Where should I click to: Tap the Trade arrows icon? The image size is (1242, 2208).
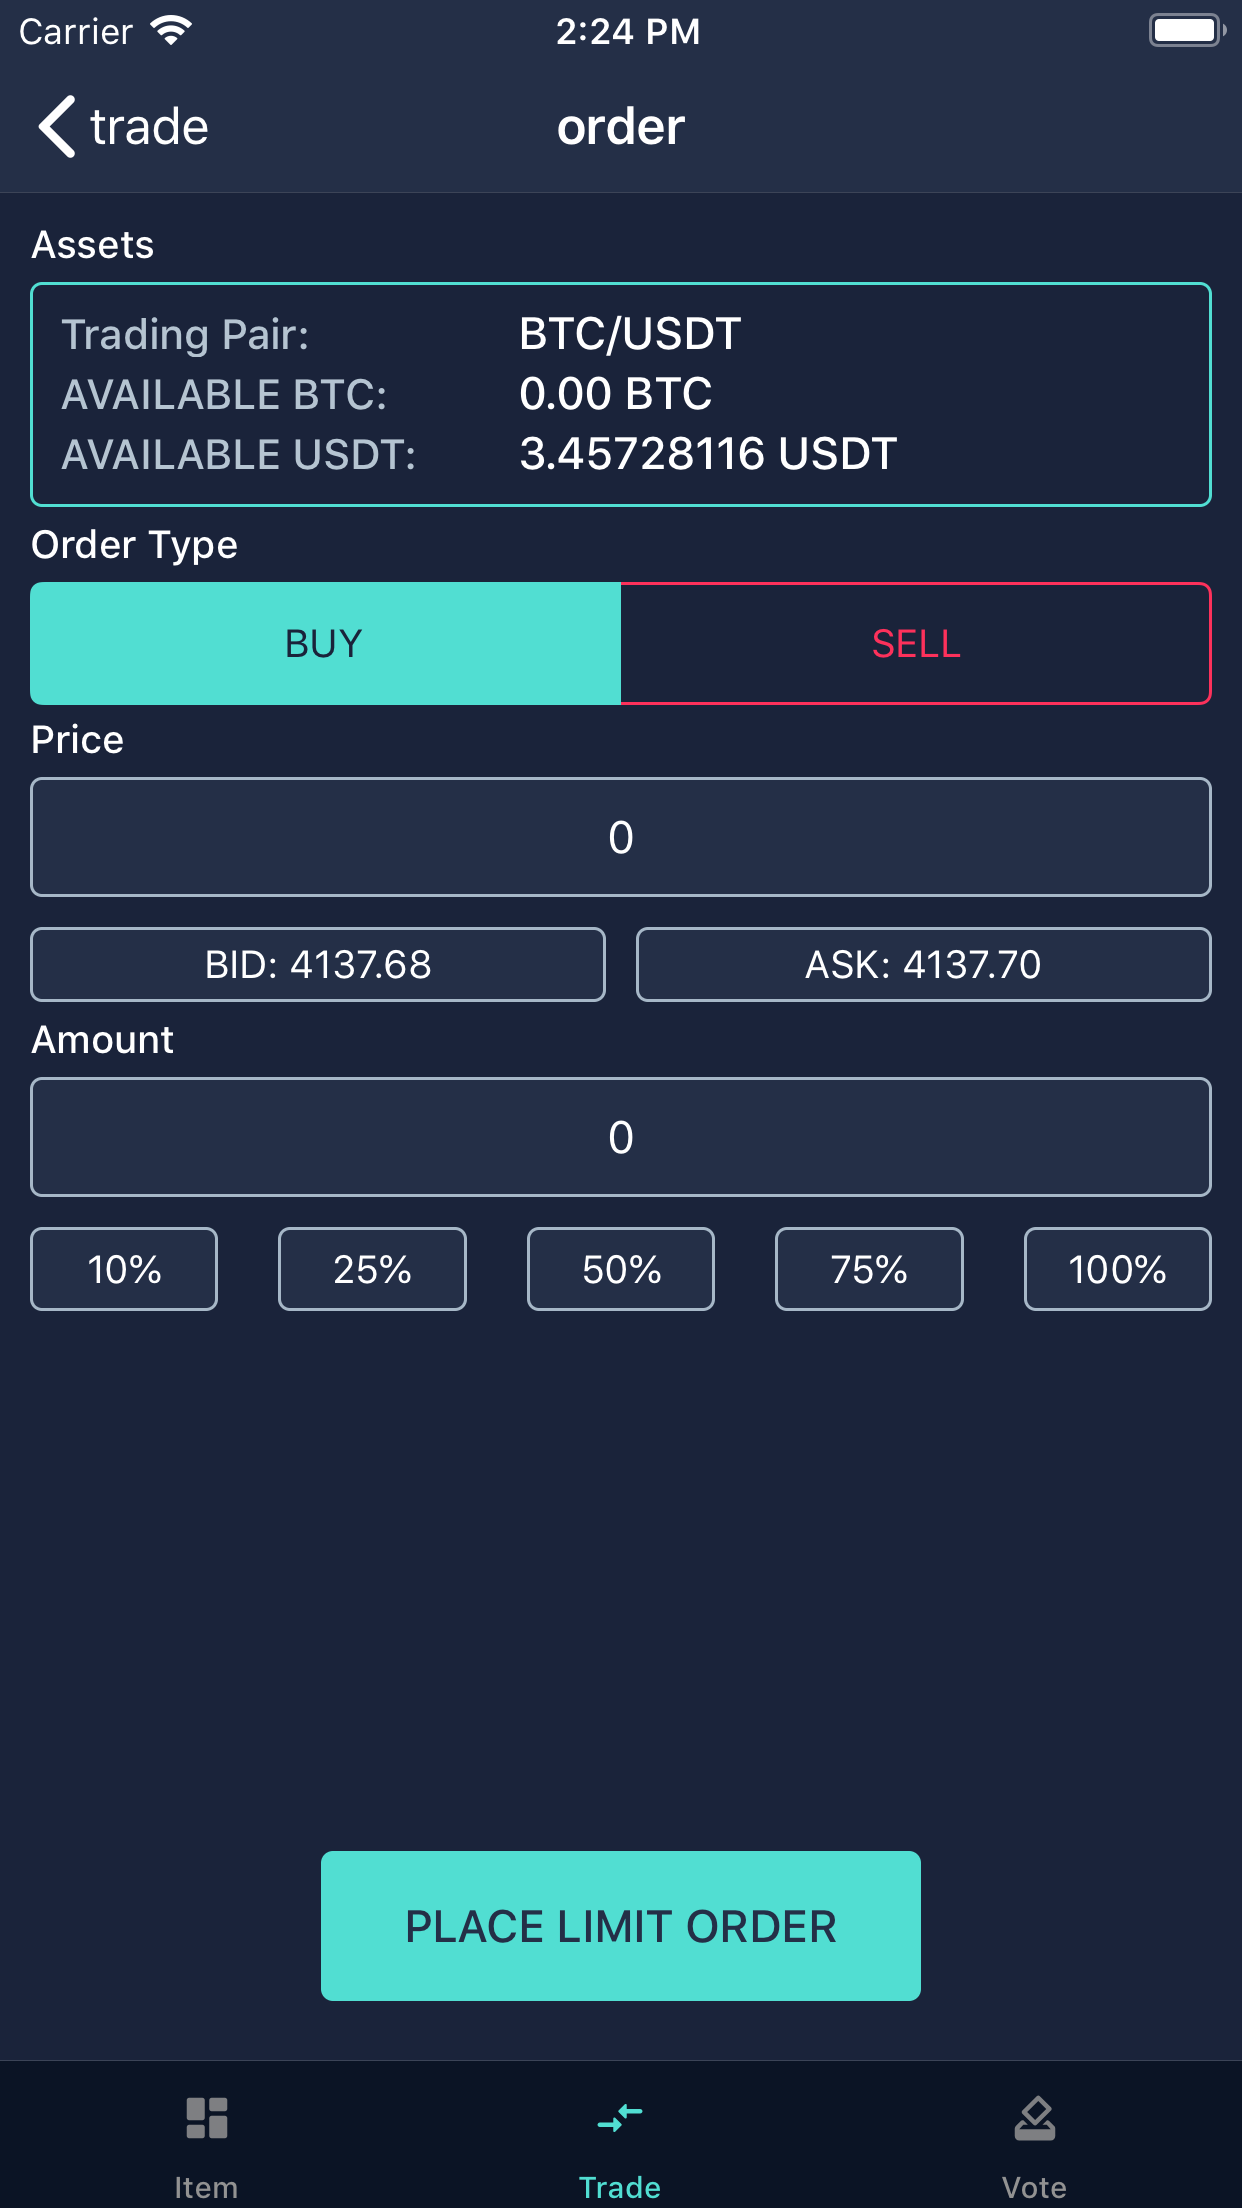[620, 2117]
